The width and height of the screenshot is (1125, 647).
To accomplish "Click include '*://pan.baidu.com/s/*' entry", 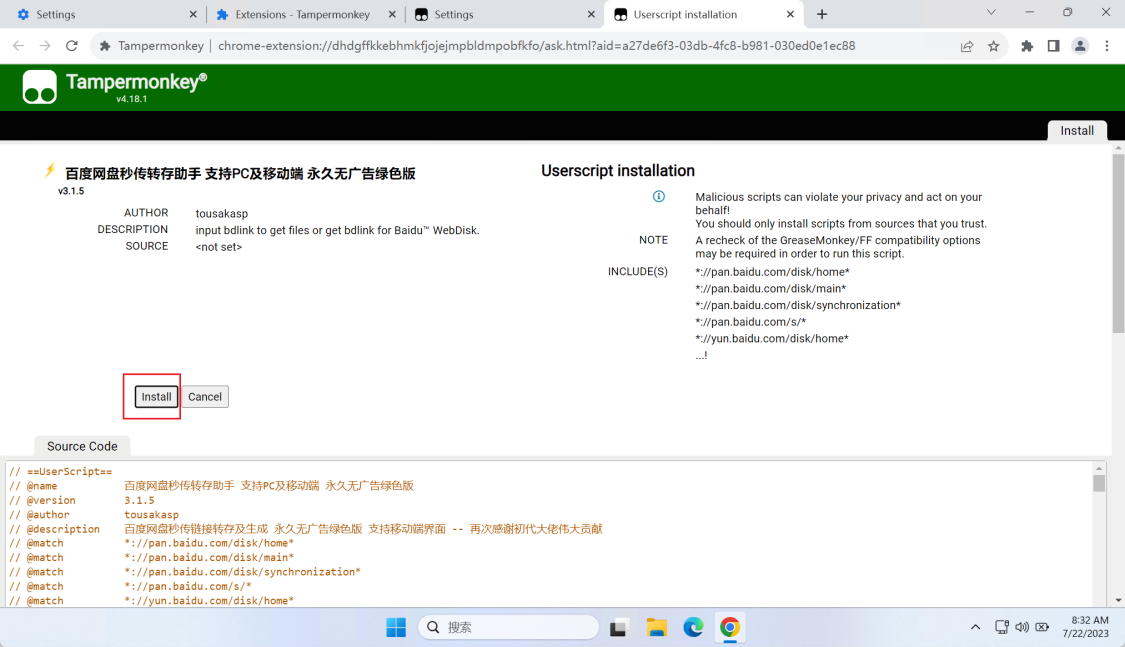I will [750, 322].
